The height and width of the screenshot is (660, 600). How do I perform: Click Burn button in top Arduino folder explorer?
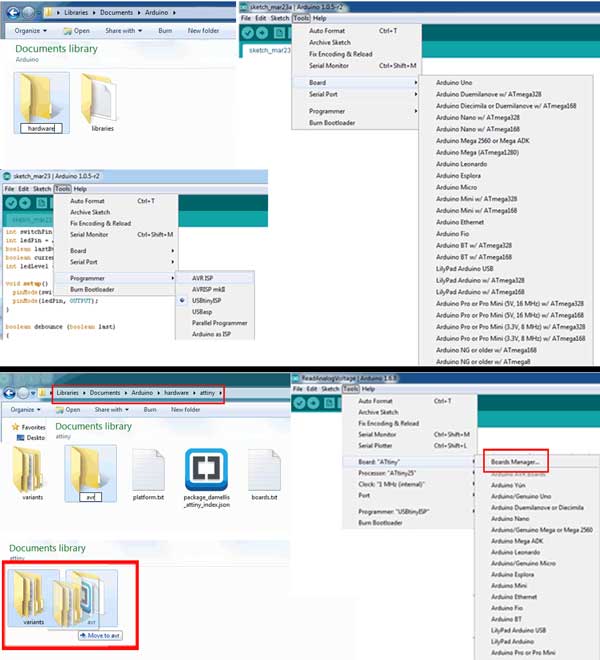(x=165, y=31)
